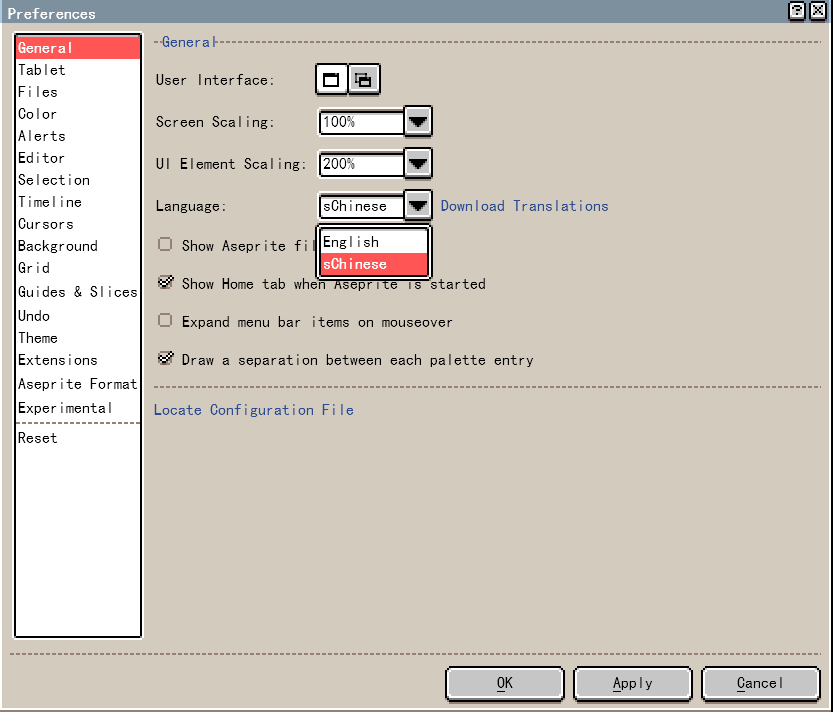833x712 pixels.
Task: Select Undo preferences section
Action: (78, 316)
